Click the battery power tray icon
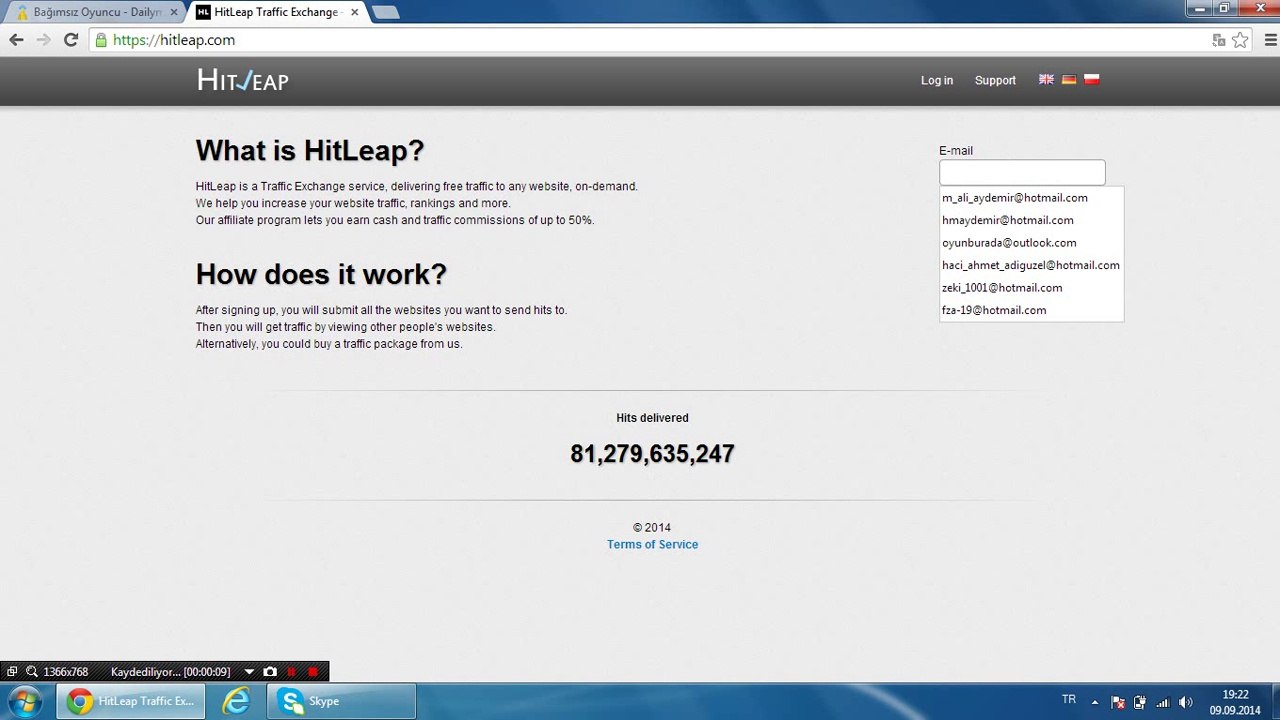The width and height of the screenshot is (1280, 720). click(x=1140, y=702)
